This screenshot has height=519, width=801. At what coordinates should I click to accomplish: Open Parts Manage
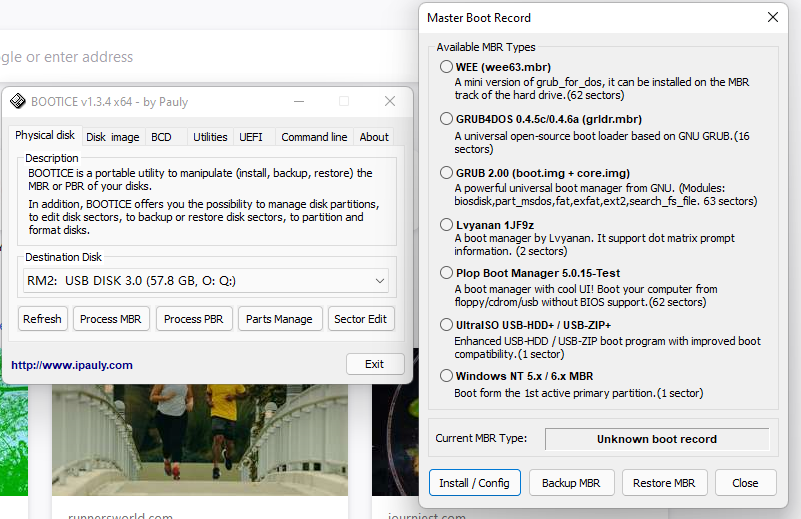pos(279,319)
